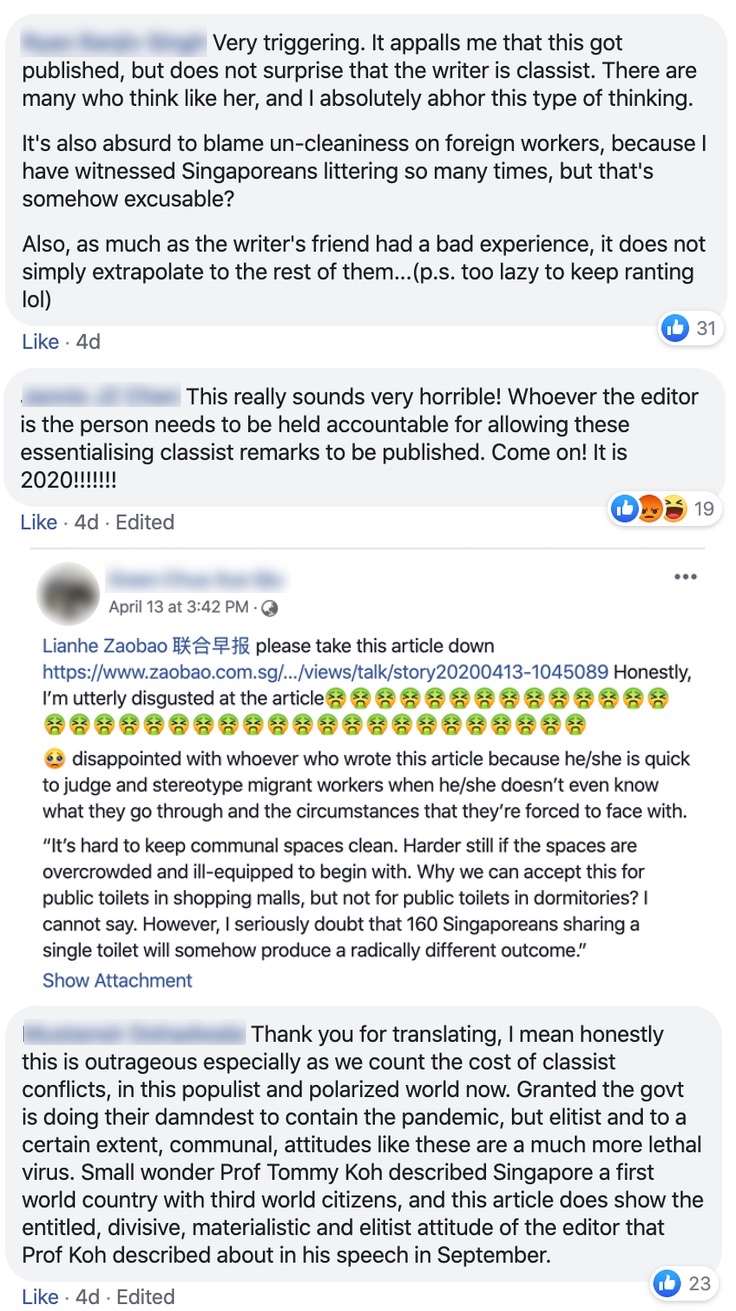
Task: Click the like reaction icon beside 23
Action: pos(667,1282)
